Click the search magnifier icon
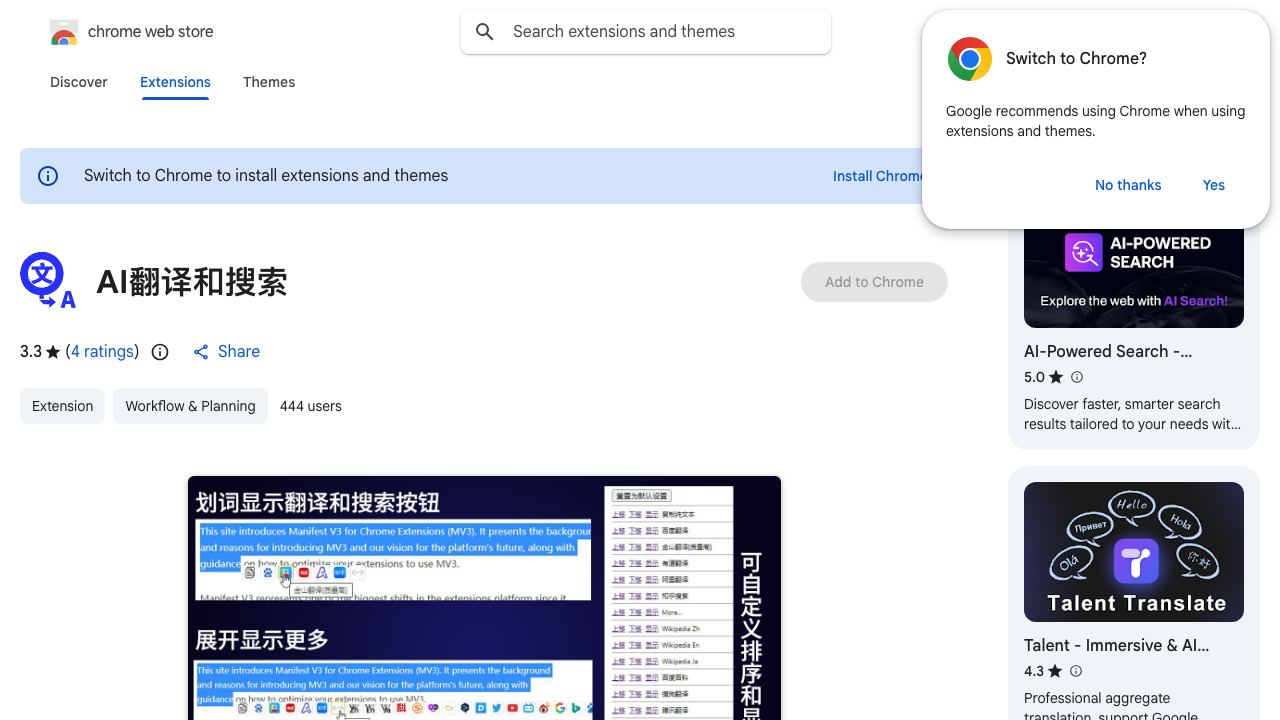 [x=485, y=32]
